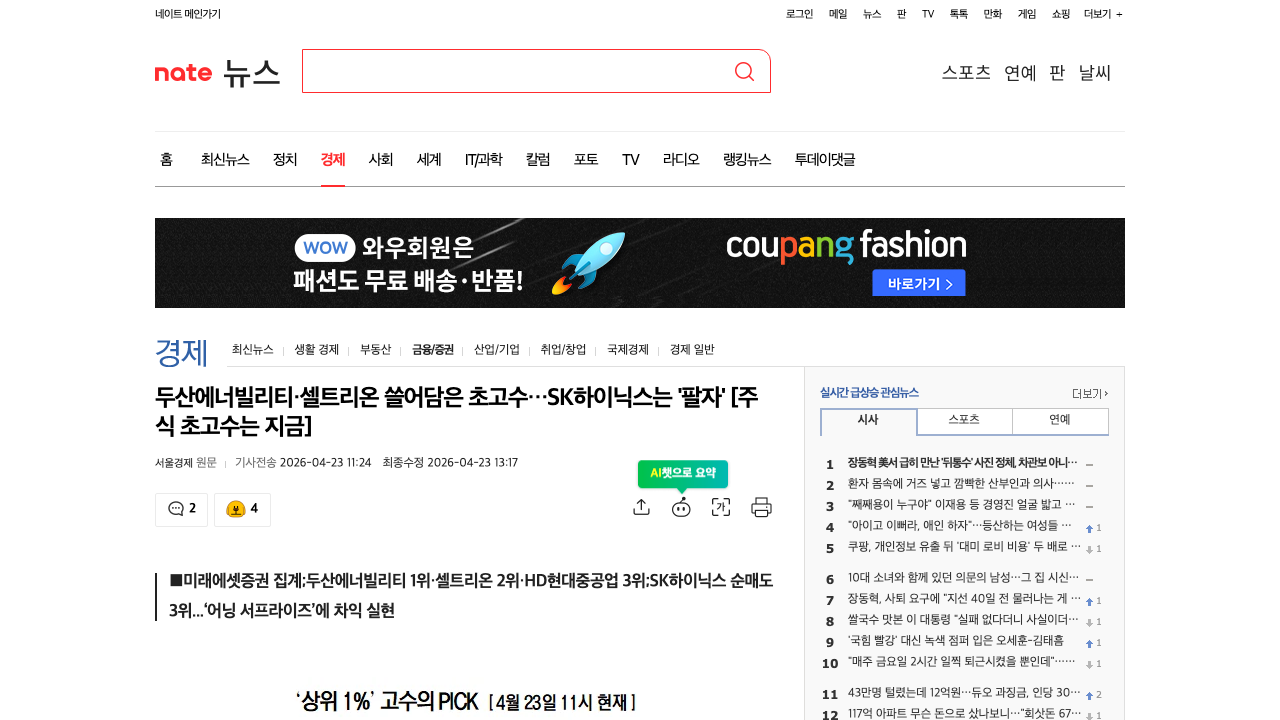Open the 투데이댓글 section
Screen dimensions: 1280x720
pyautogui.click(x=825, y=159)
